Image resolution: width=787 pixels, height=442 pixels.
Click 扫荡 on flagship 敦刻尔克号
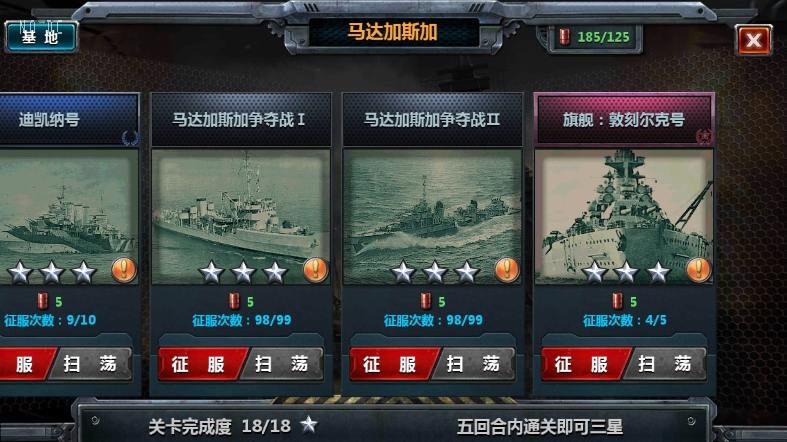tap(666, 364)
